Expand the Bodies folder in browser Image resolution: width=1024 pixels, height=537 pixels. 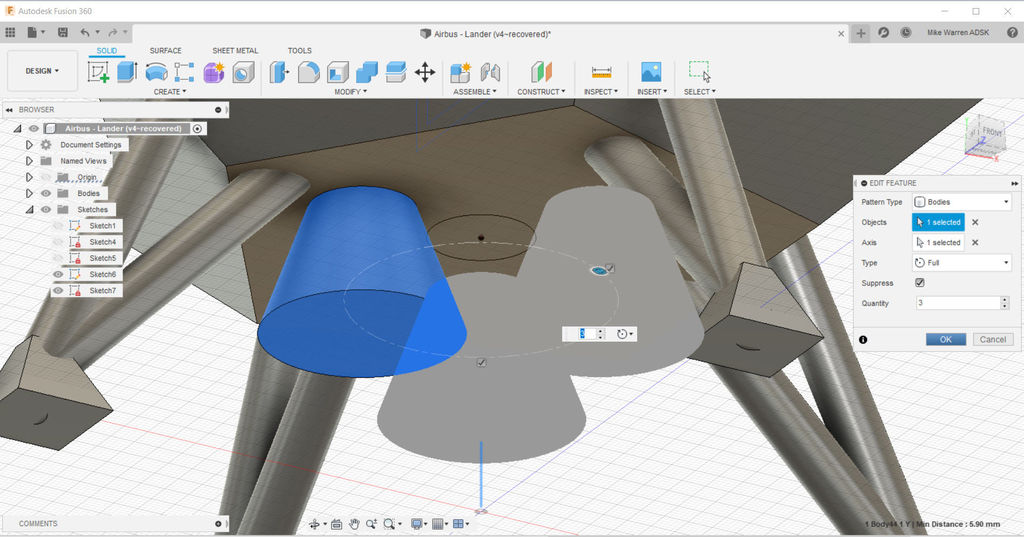[x=30, y=193]
